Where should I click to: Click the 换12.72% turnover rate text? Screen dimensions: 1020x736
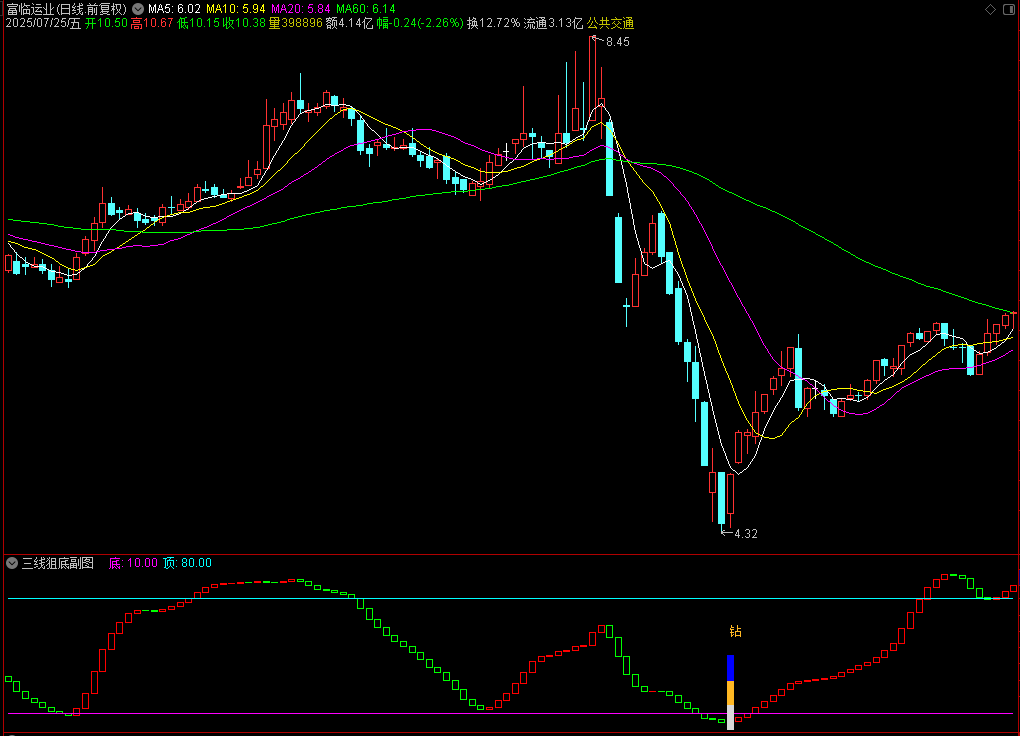pos(494,23)
